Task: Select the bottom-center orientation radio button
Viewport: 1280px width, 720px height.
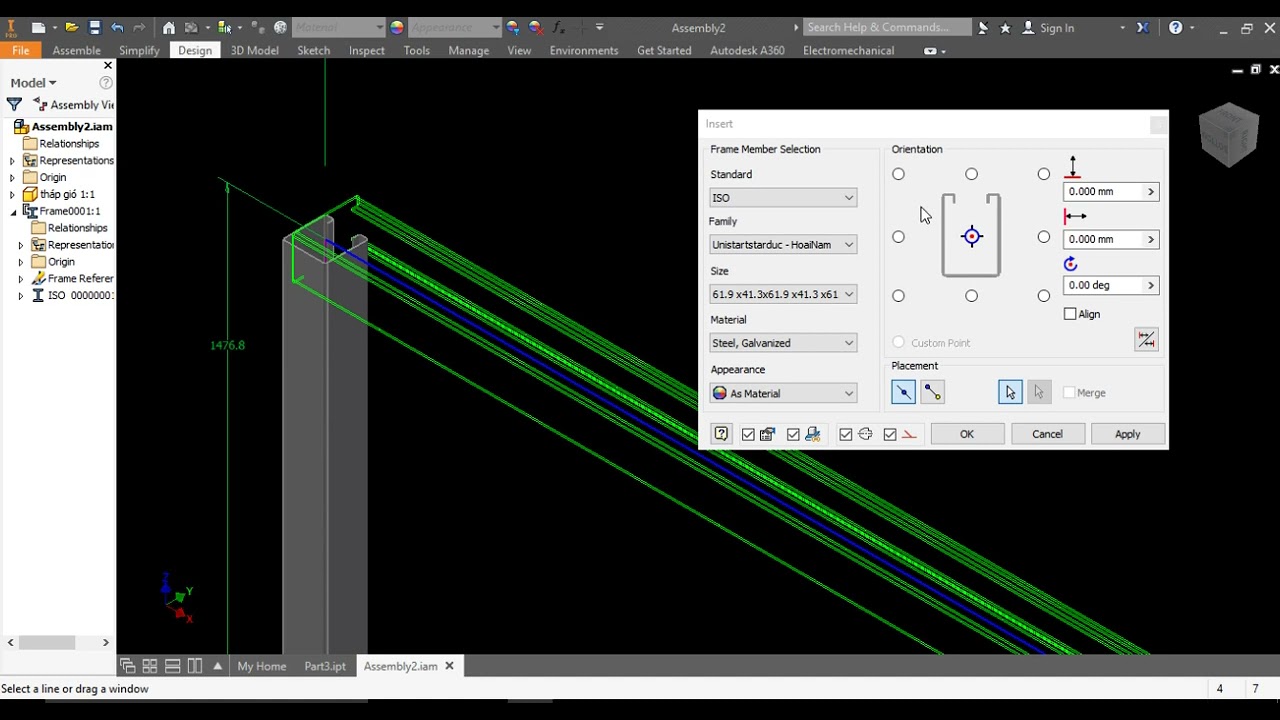Action: point(971,296)
